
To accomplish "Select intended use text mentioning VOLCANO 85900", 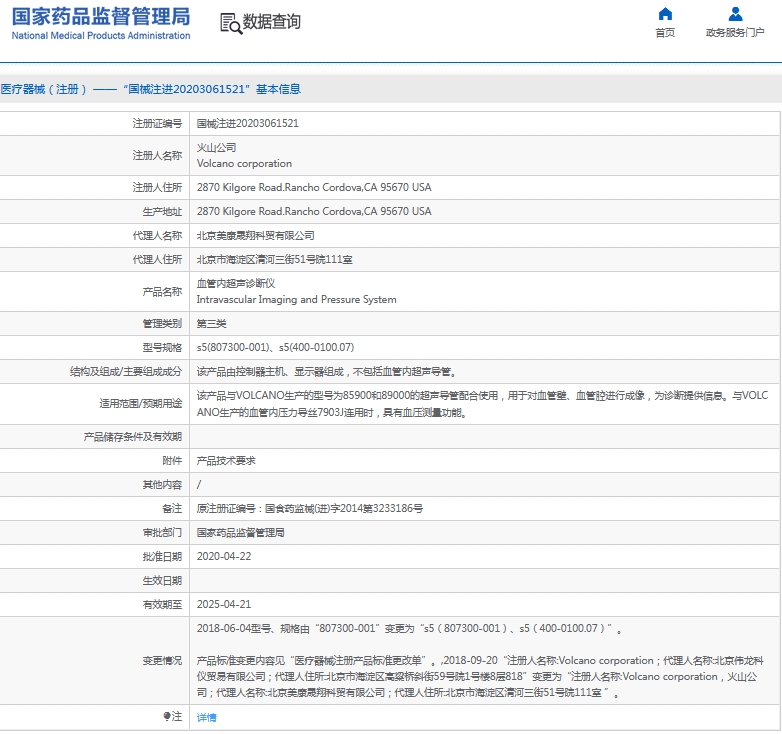I will (482, 404).
